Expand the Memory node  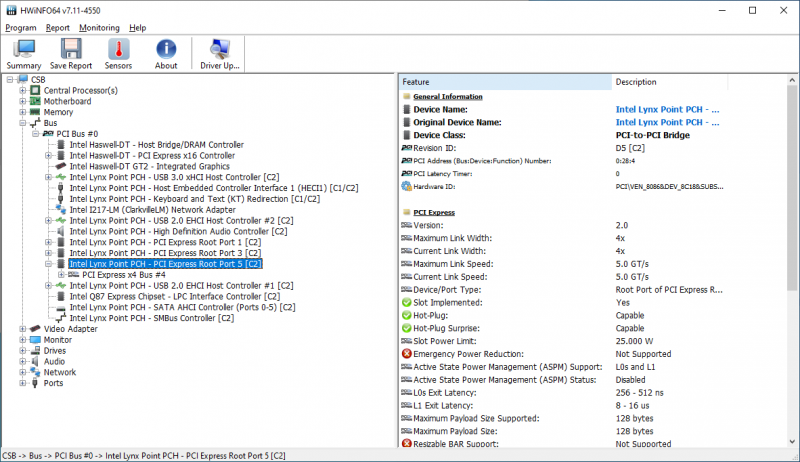click(x=22, y=112)
